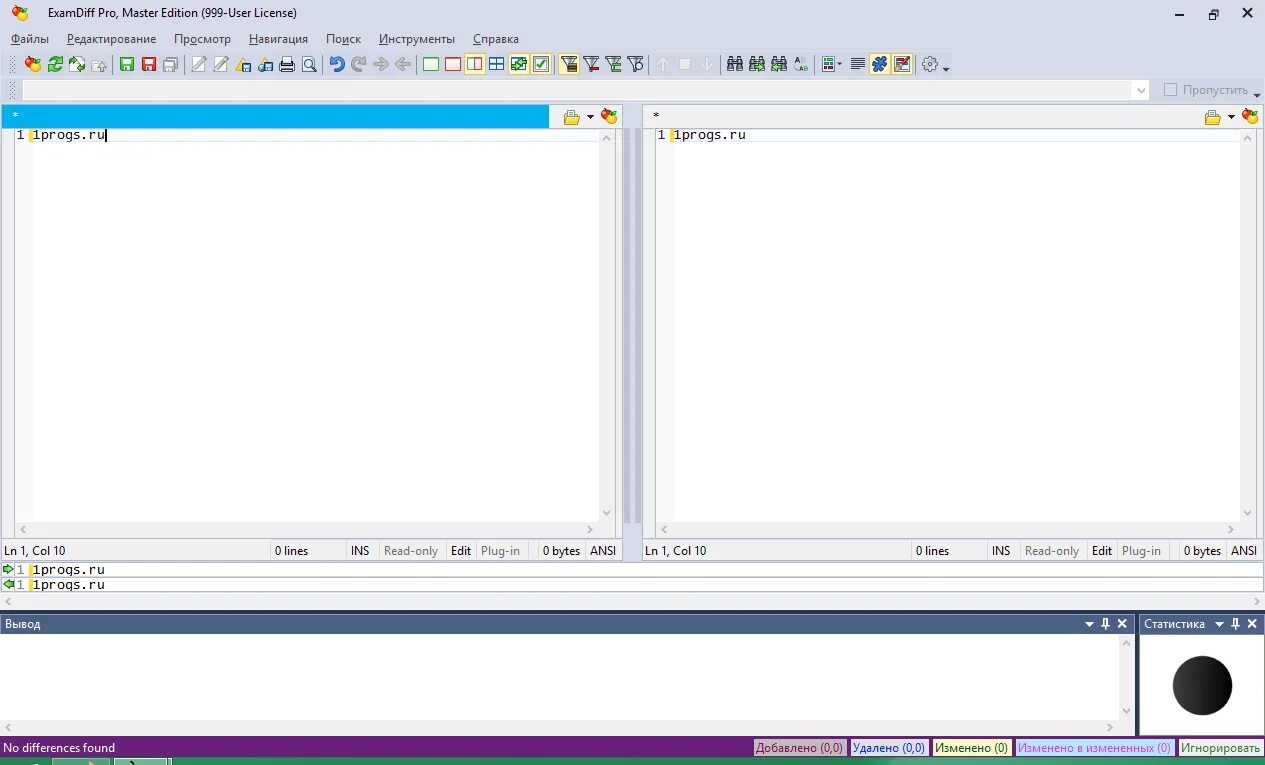Click the Print icon in the toolbar
This screenshot has width=1265, height=765.
tap(287, 65)
